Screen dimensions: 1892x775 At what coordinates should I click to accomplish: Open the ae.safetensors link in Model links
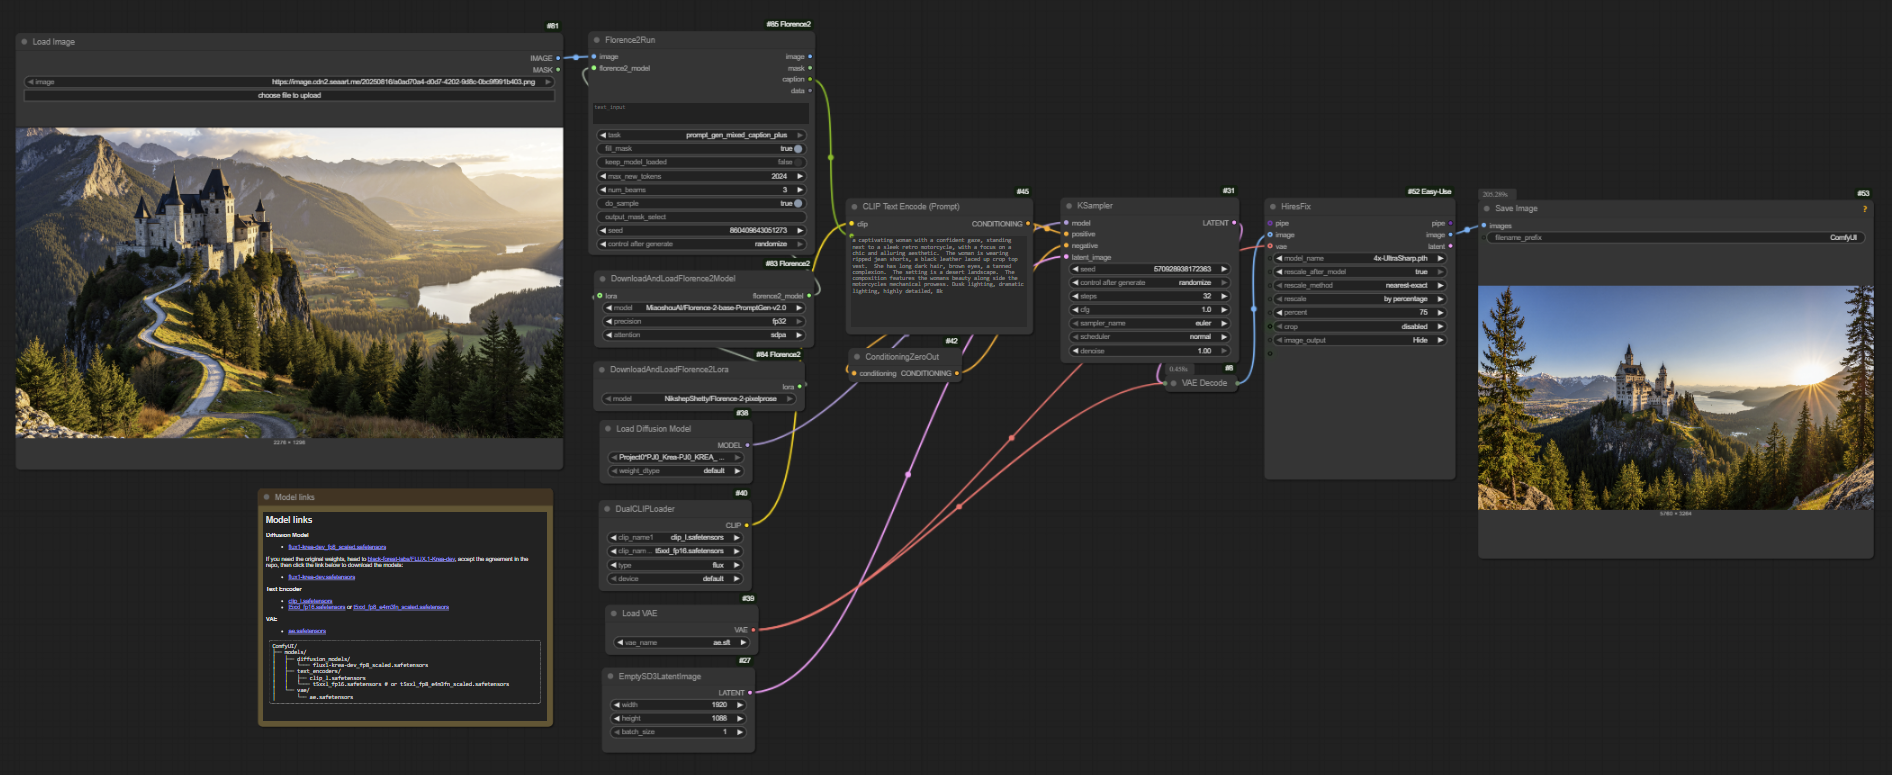point(307,631)
